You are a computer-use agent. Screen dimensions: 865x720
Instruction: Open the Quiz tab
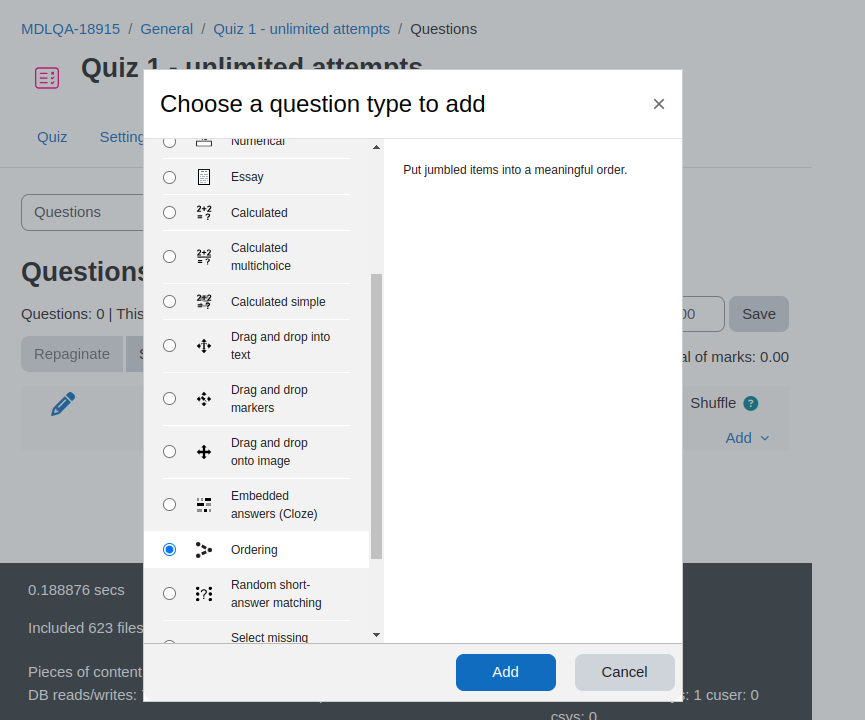[x=52, y=137]
